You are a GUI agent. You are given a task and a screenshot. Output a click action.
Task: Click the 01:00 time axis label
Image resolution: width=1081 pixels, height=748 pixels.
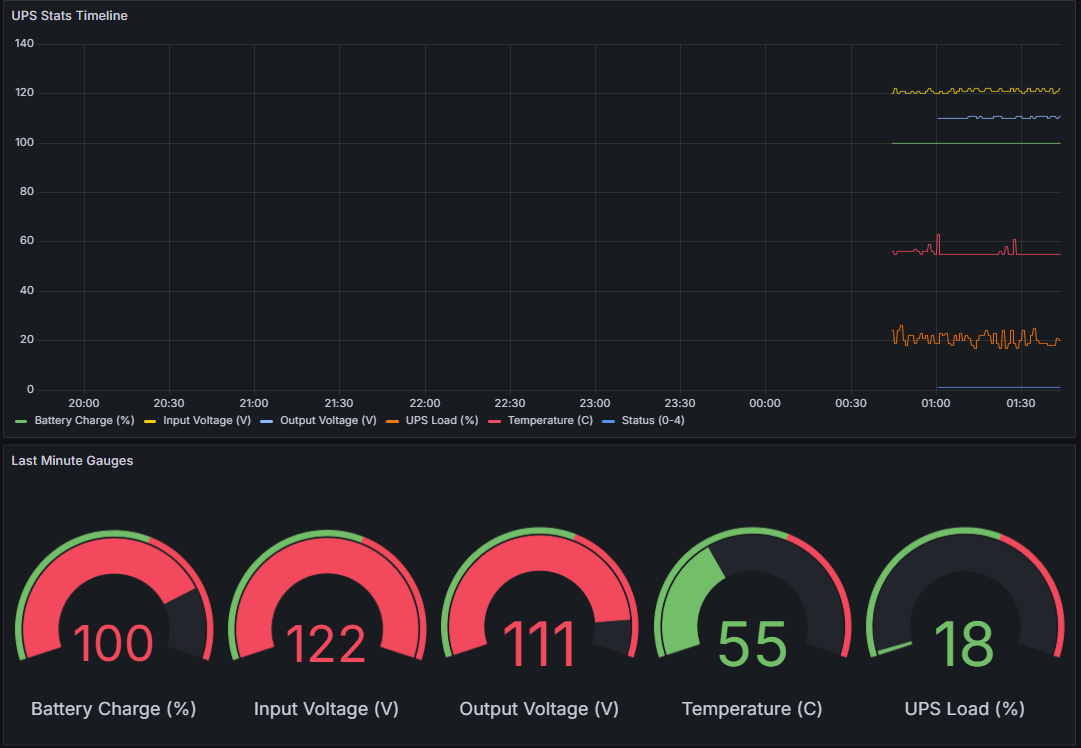point(935,403)
